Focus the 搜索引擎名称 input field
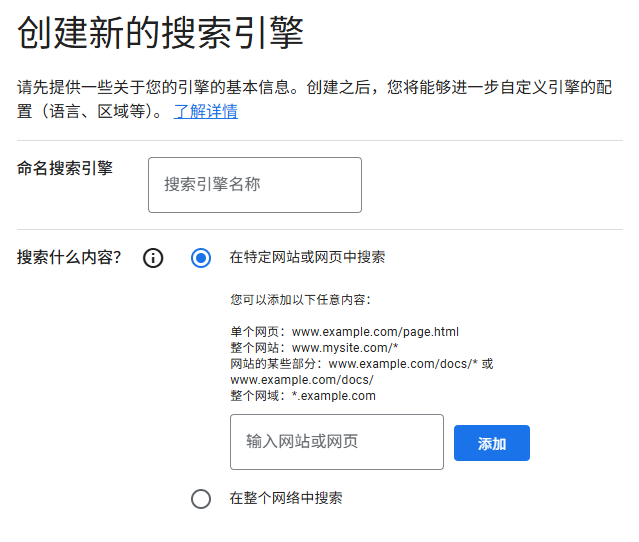639x542 pixels. tap(255, 185)
